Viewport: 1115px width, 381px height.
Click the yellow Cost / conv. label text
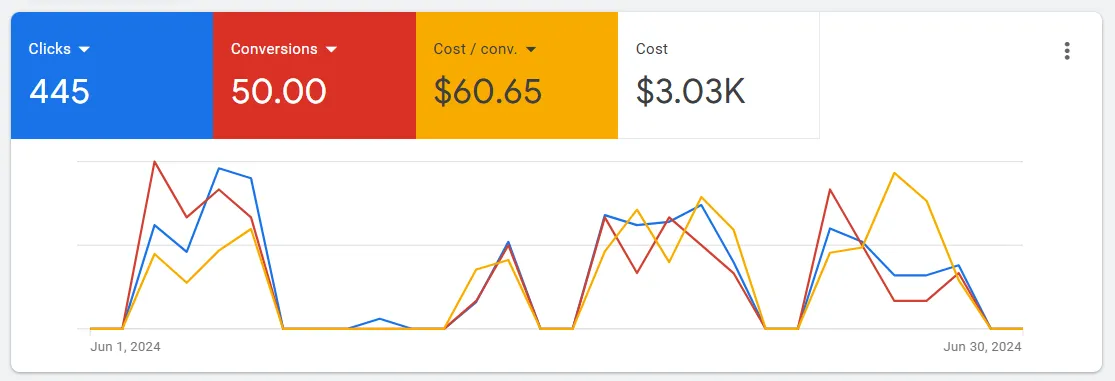point(476,49)
